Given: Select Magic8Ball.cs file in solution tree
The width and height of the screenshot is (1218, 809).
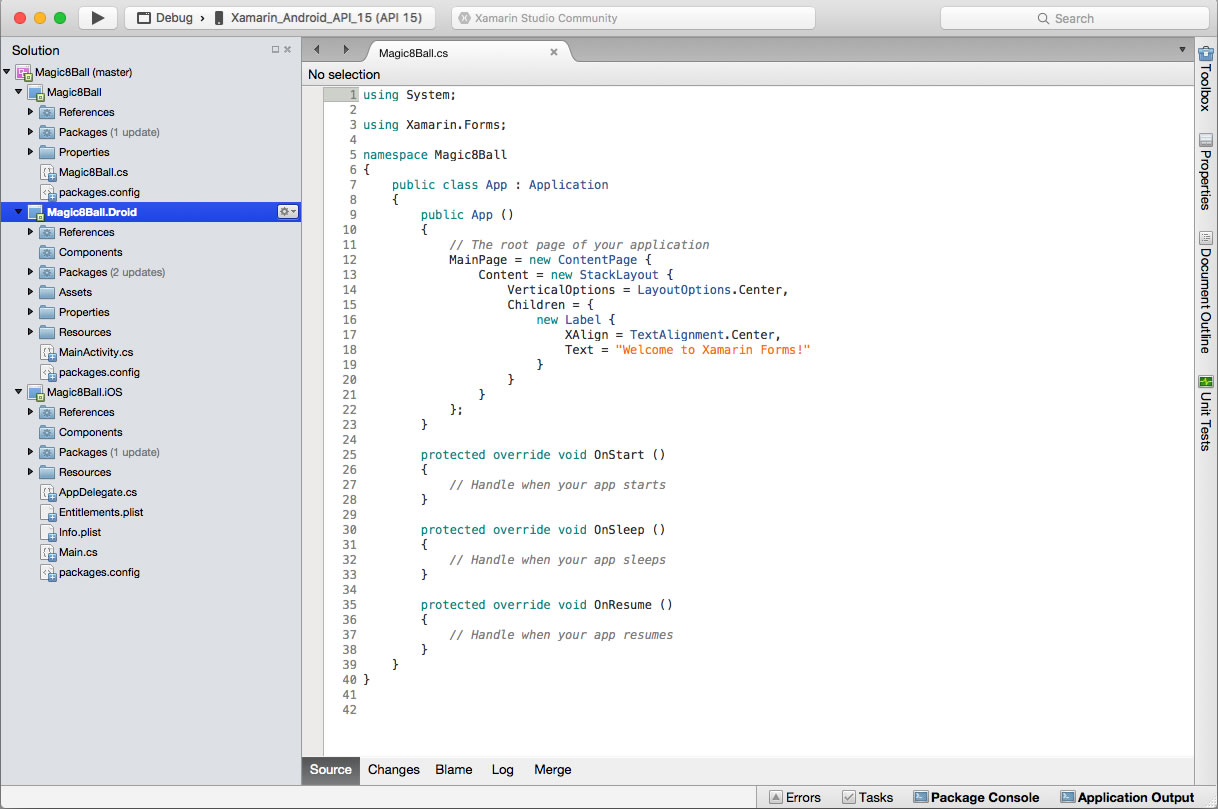Looking at the screenshot, I should click(x=93, y=172).
